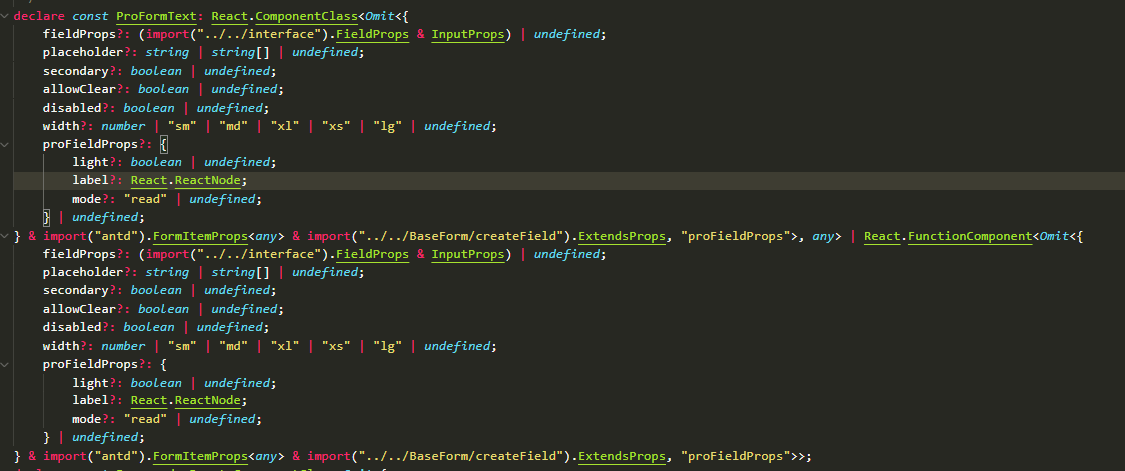
Task: Click "proFieldProps" string on the final '>>;' line
Action: (735, 456)
